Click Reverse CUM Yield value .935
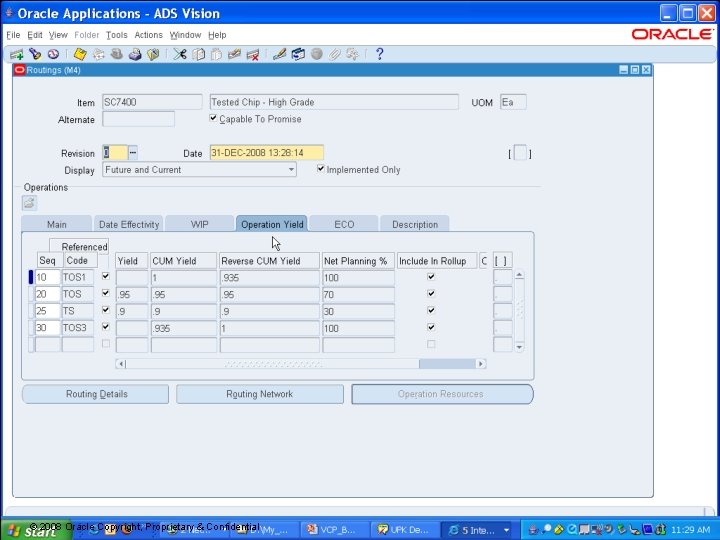This screenshot has width=720, height=540. coord(269,277)
